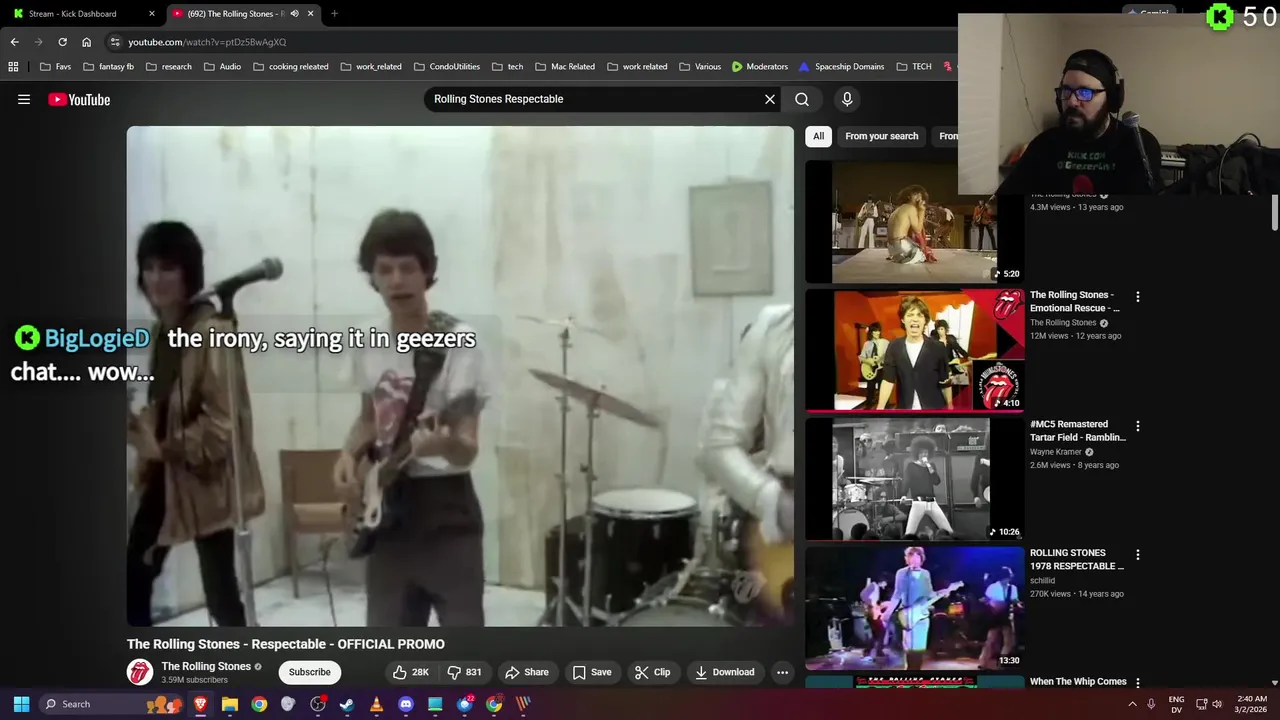Dislike the video with thumbs down 831
The width and height of the screenshot is (1280, 720).
tap(464, 672)
